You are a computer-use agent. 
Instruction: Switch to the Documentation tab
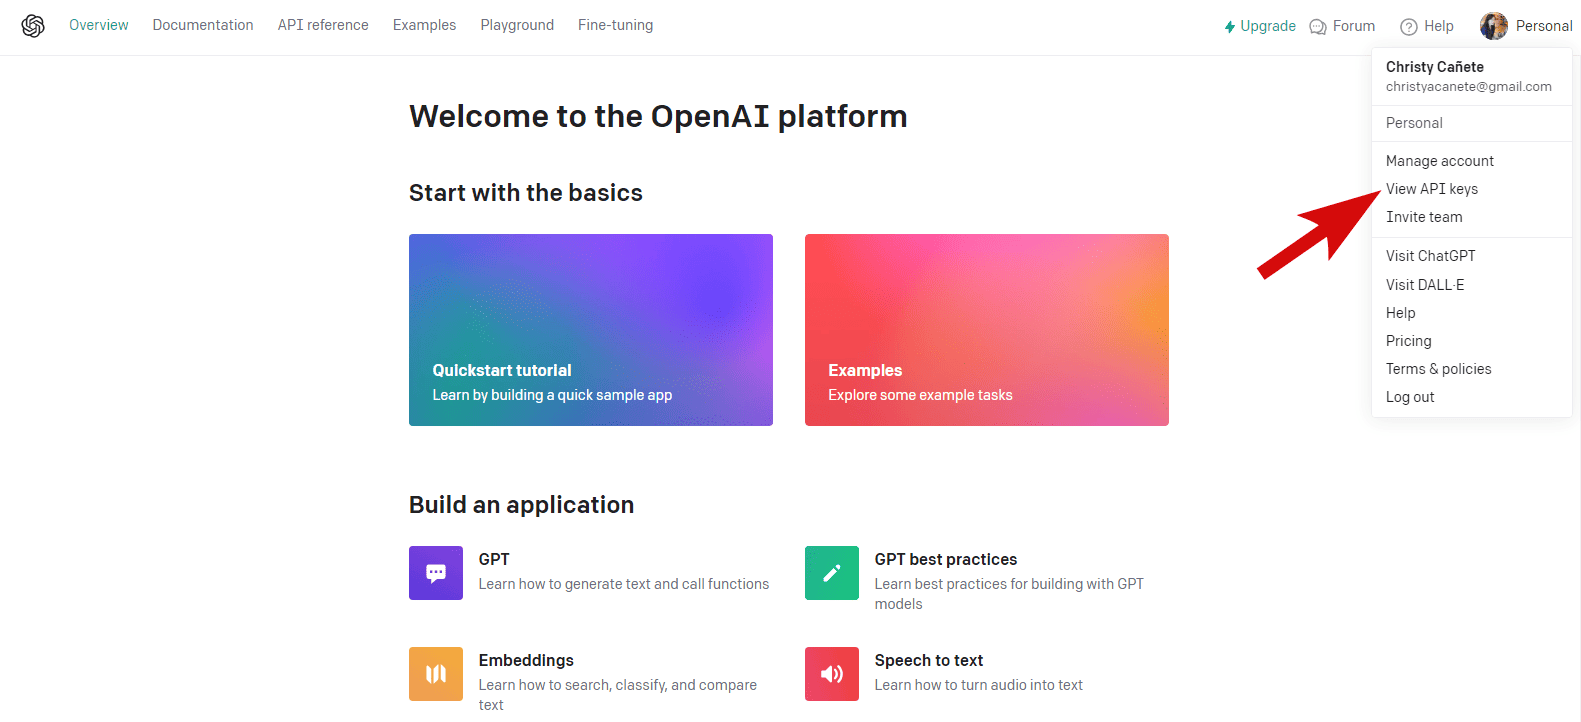[203, 25]
